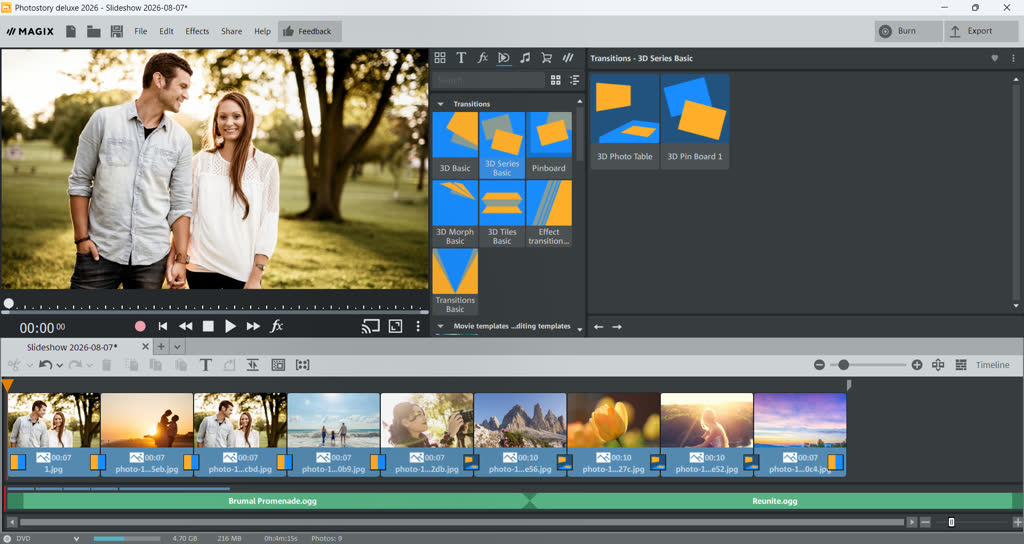Open the undo history dropdown
1024x544 pixels.
tap(59, 366)
